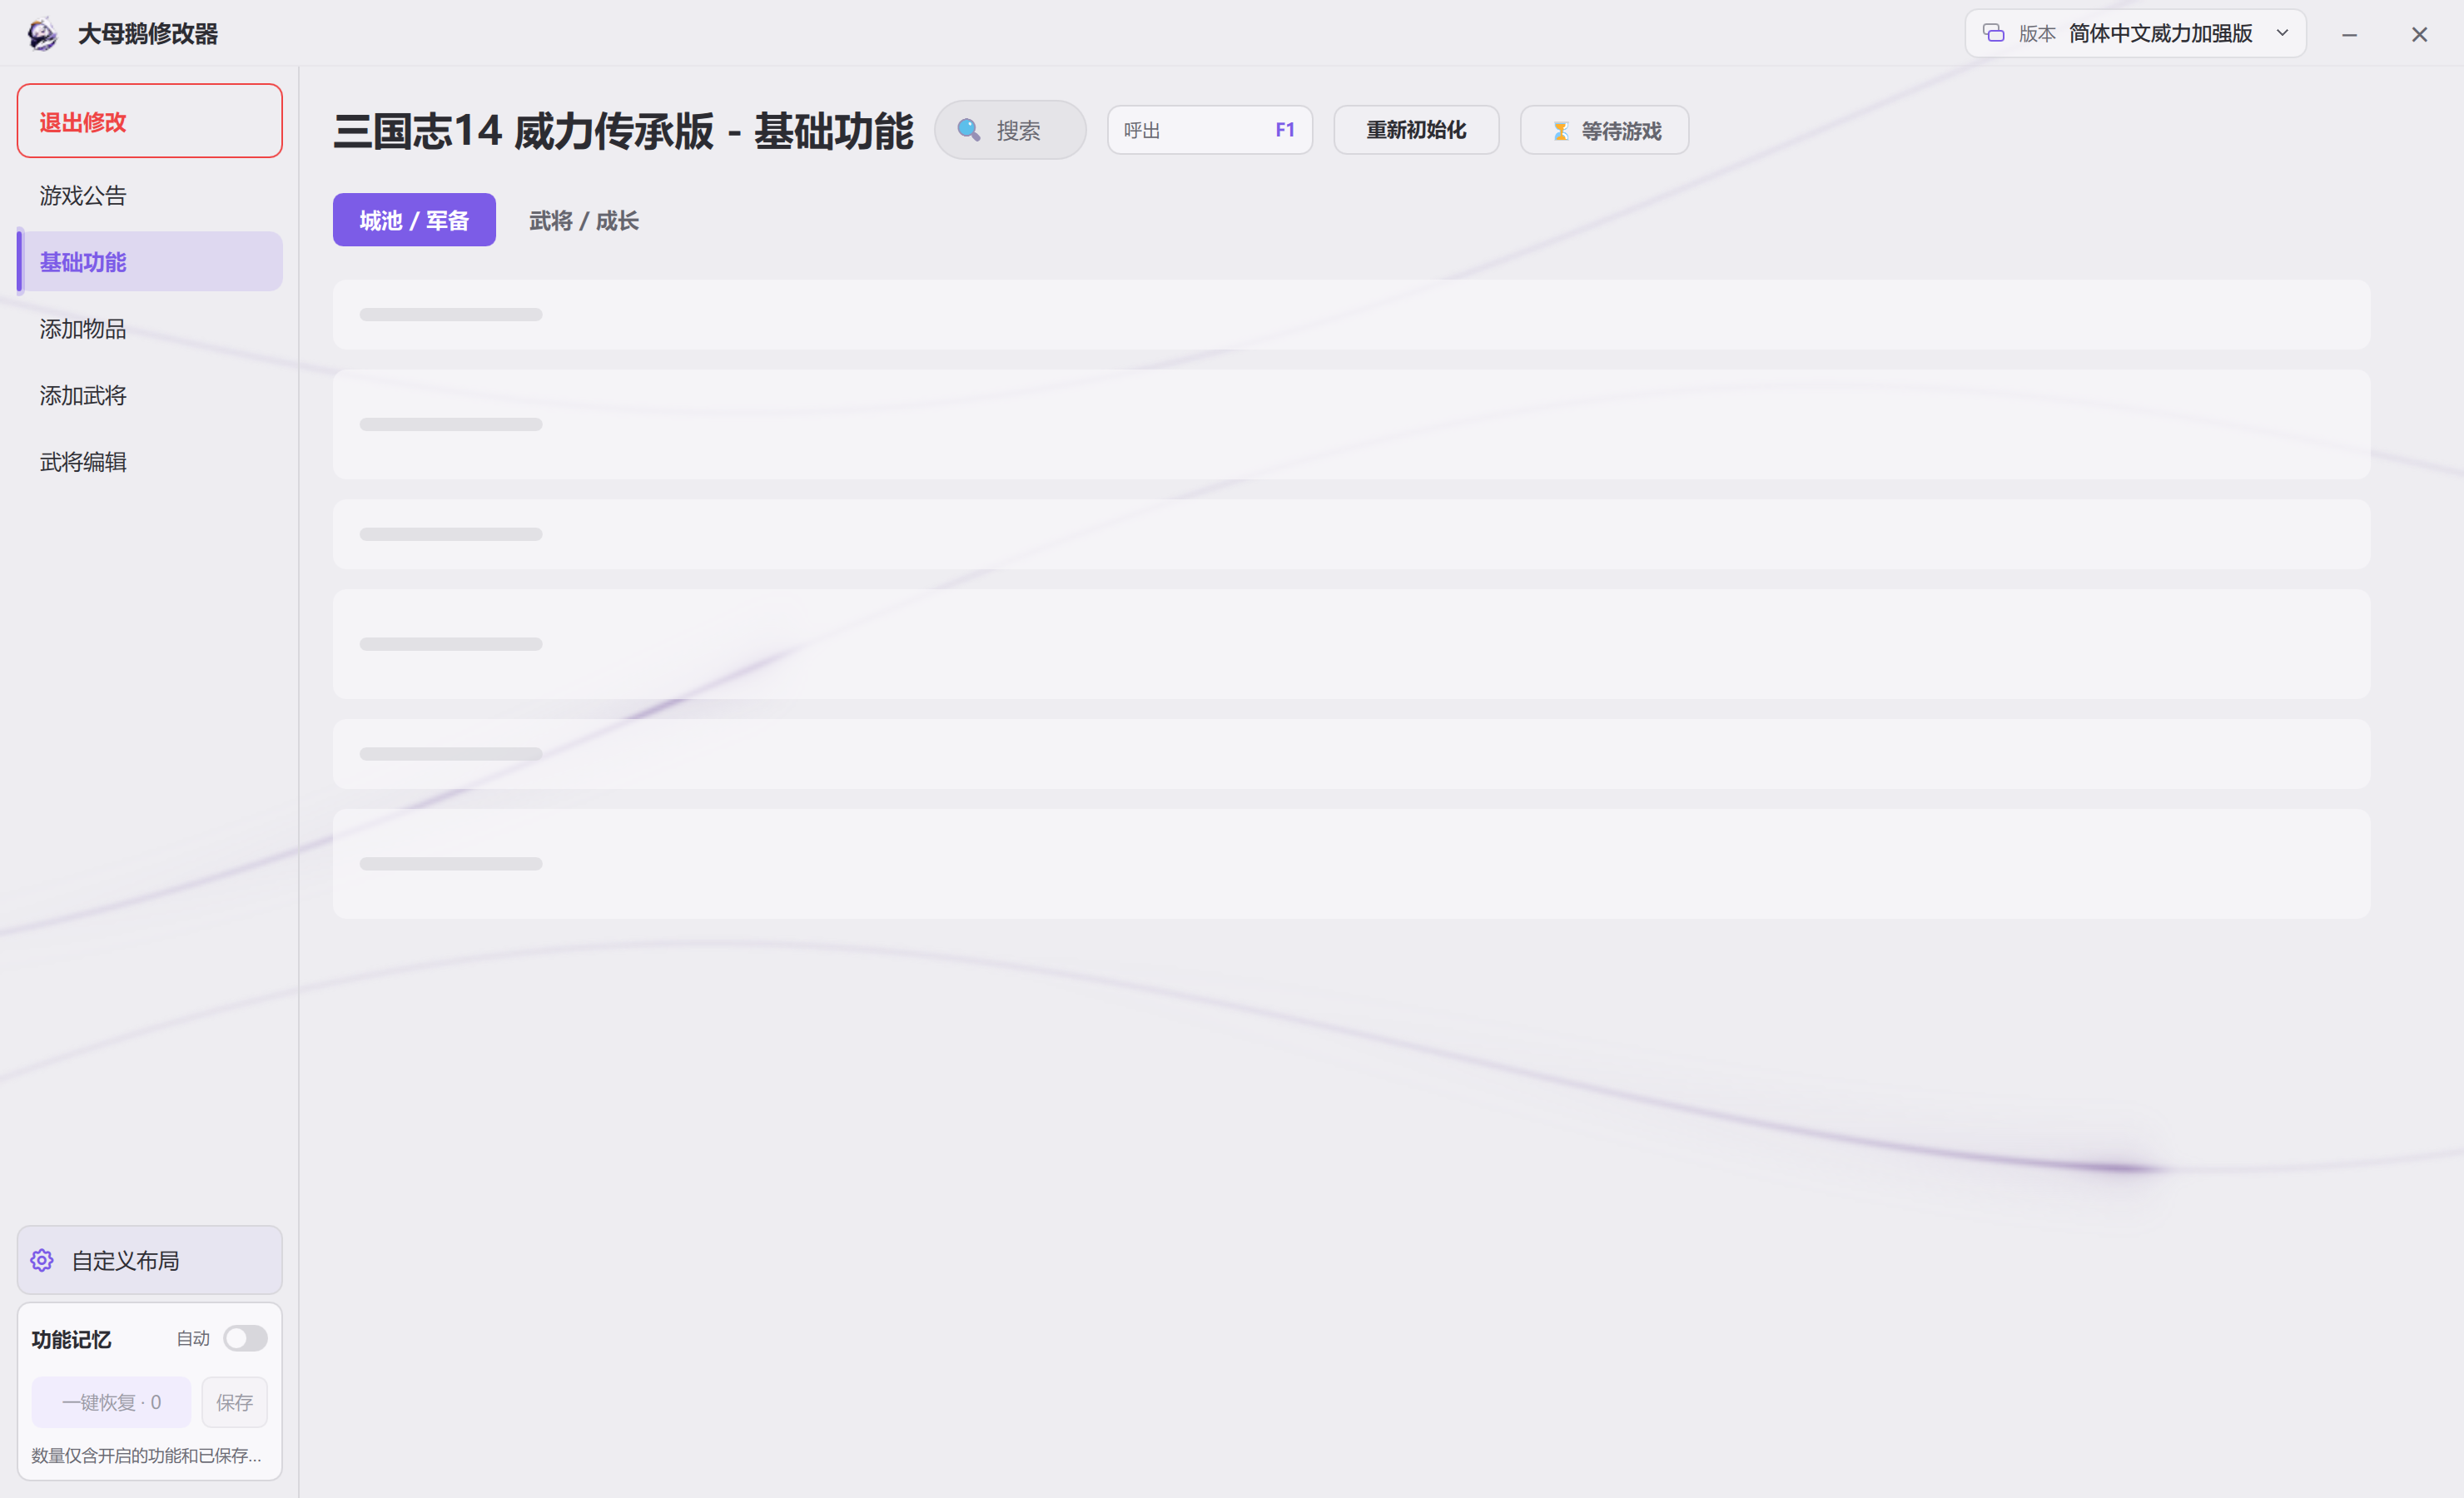
Task: Open the 自定义布局 button
Action: tap(150, 1260)
